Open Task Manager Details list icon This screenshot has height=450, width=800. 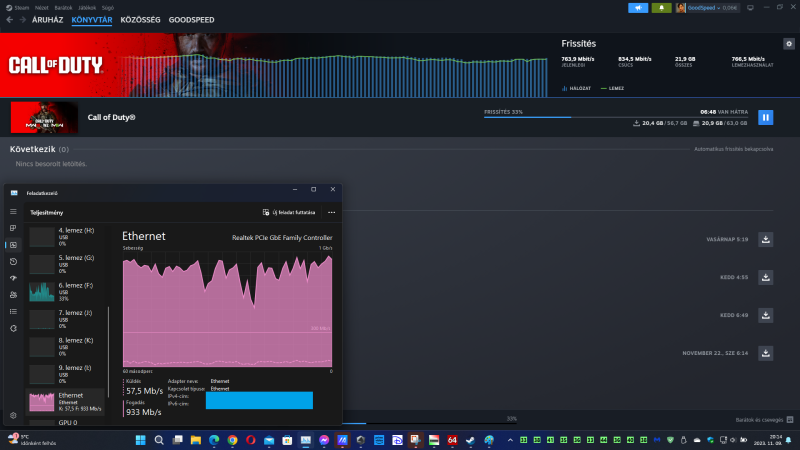(x=13, y=312)
